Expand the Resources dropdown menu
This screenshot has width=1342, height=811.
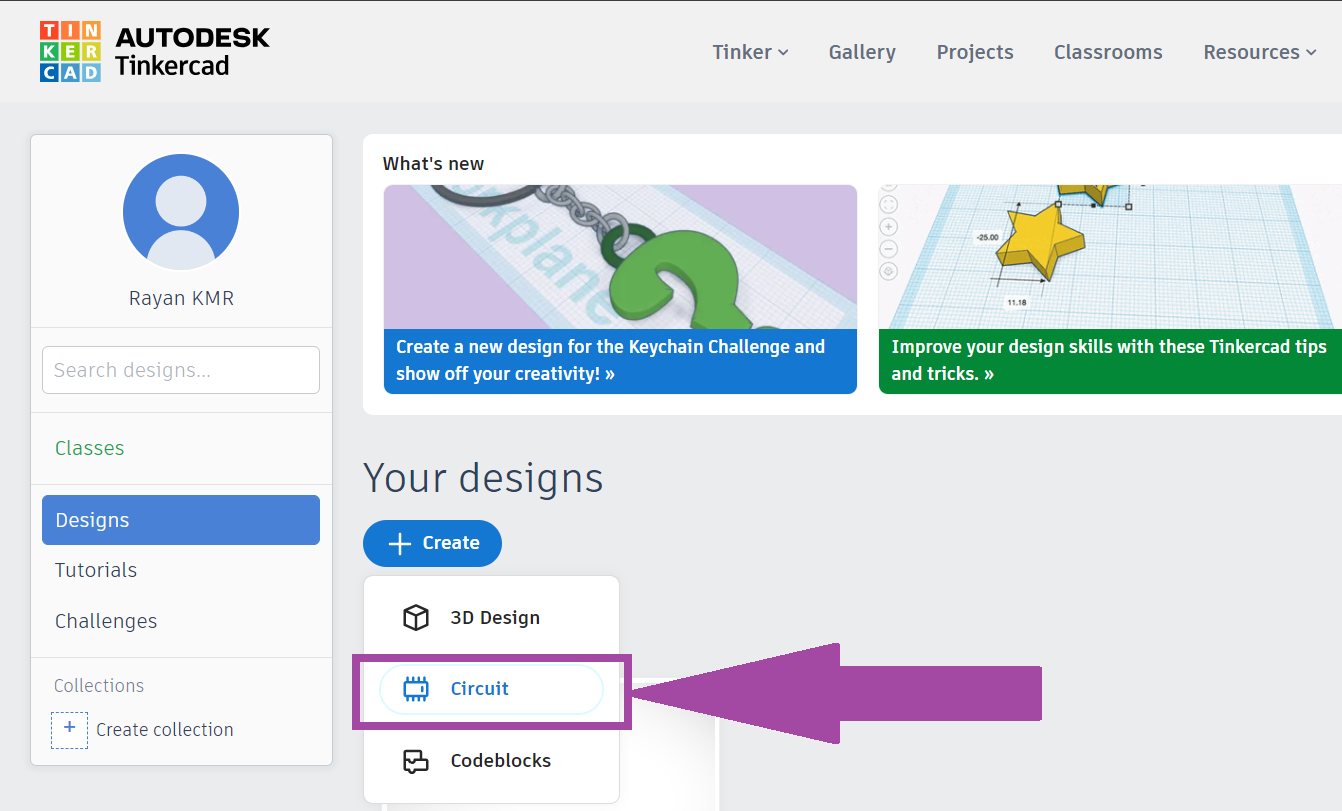(x=1259, y=52)
